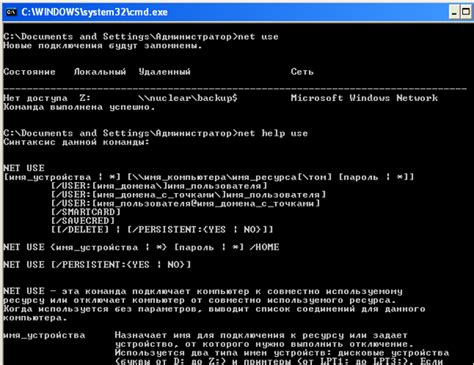Click the 'Локальный' column header

(100, 72)
